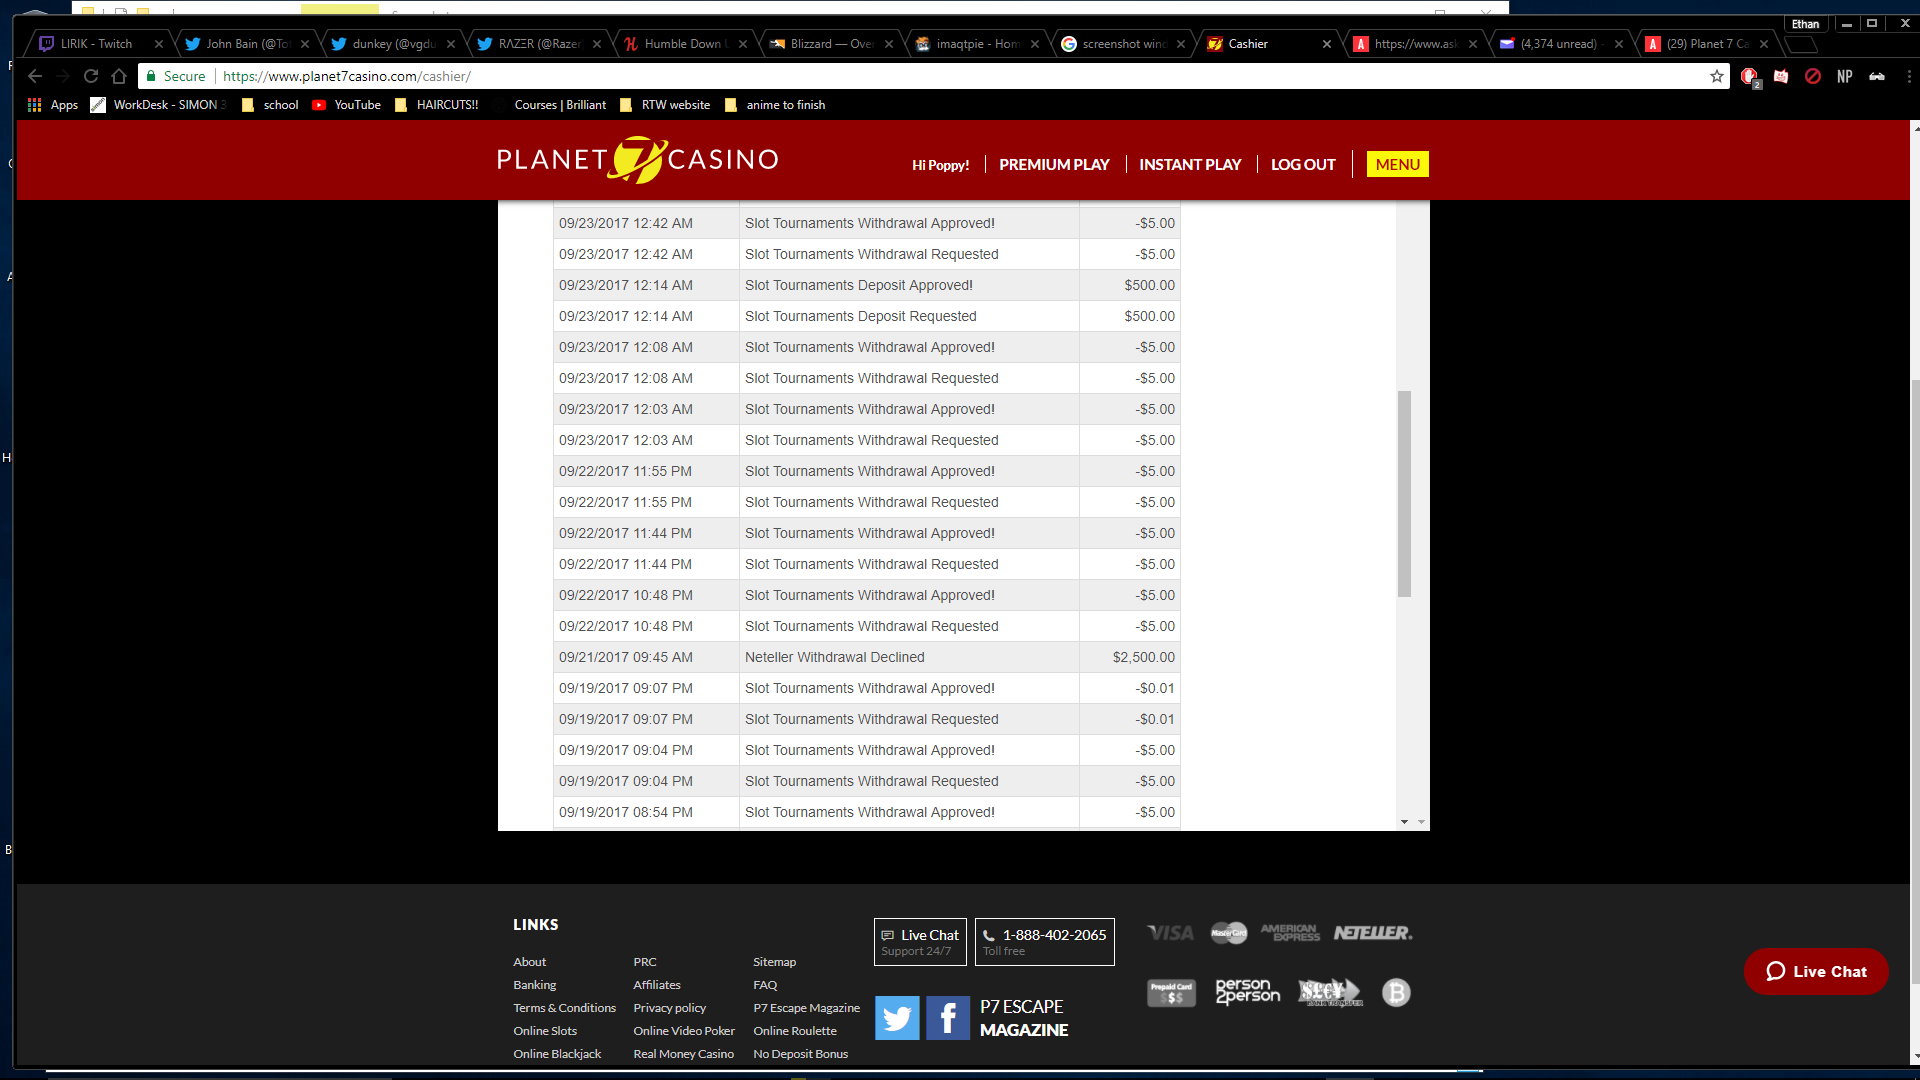Open the YouTube bookmark
Screen dimensions: 1920x1080
click(346, 105)
